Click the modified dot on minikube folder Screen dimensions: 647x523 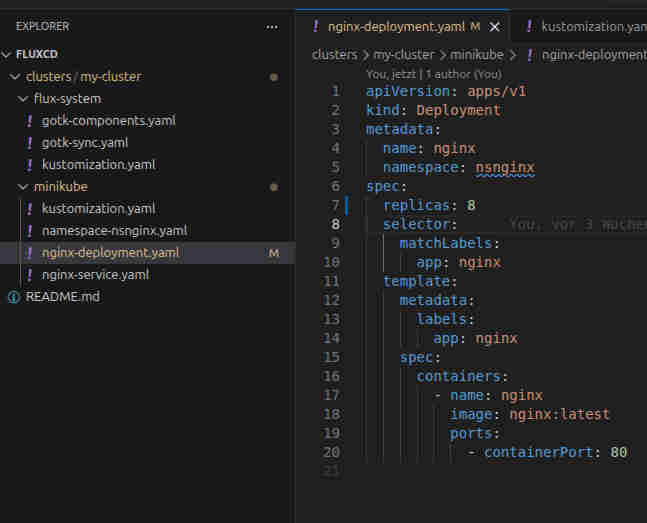click(274, 187)
